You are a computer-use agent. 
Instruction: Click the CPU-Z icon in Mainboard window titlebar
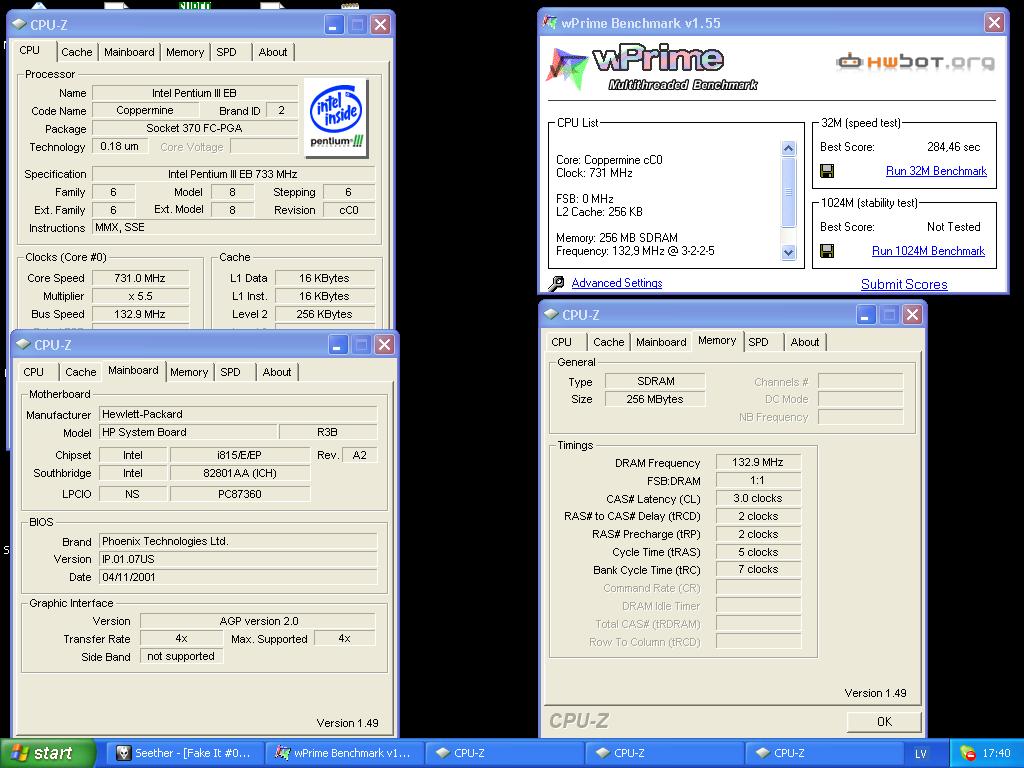click(x=24, y=344)
